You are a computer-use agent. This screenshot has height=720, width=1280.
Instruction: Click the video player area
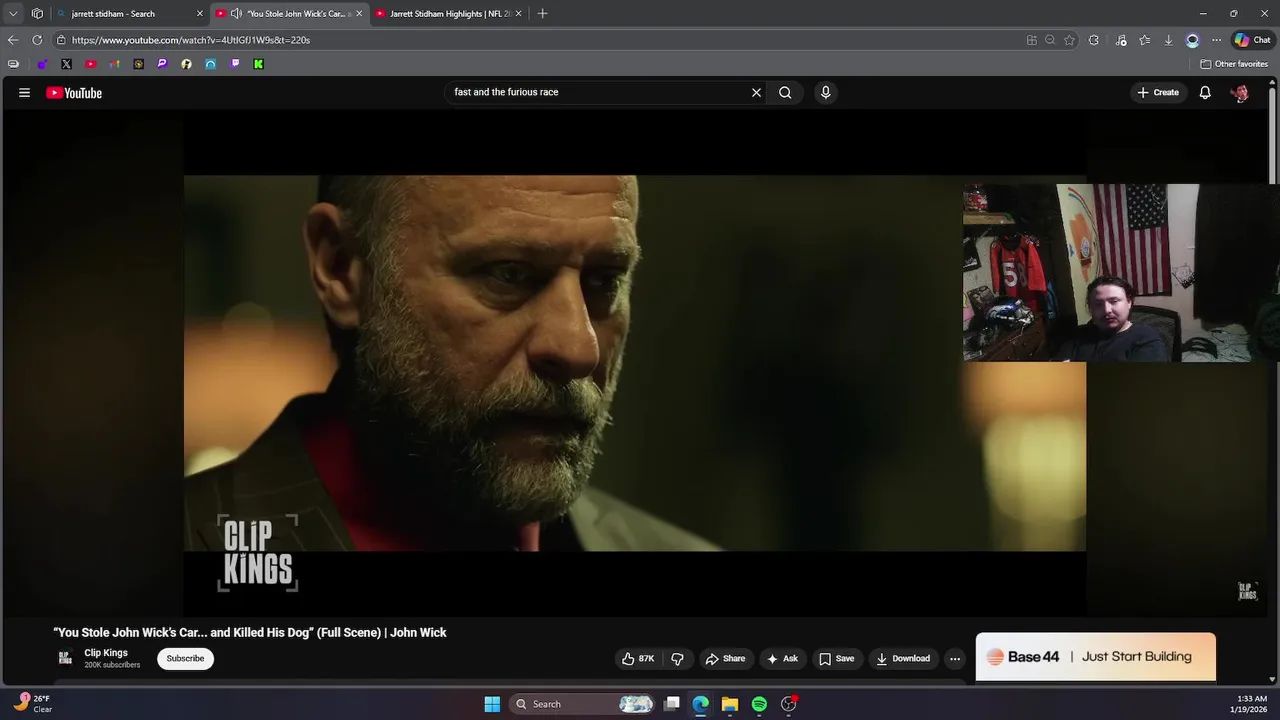[635, 363]
